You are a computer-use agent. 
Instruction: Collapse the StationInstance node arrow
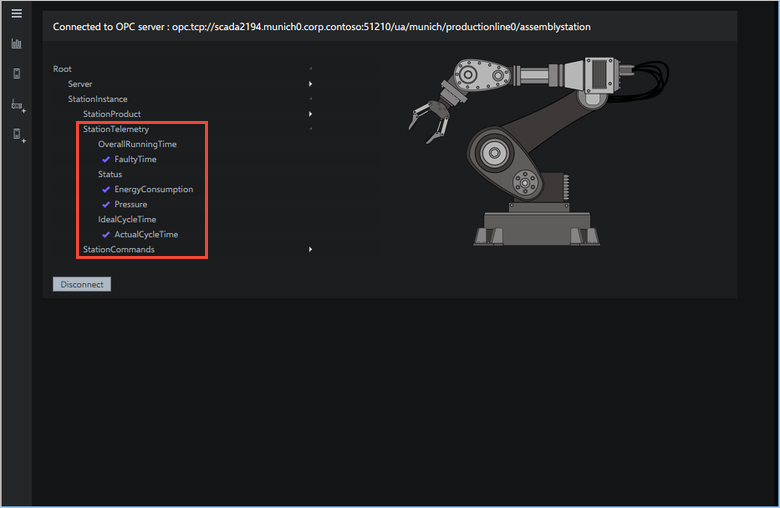[310, 99]
